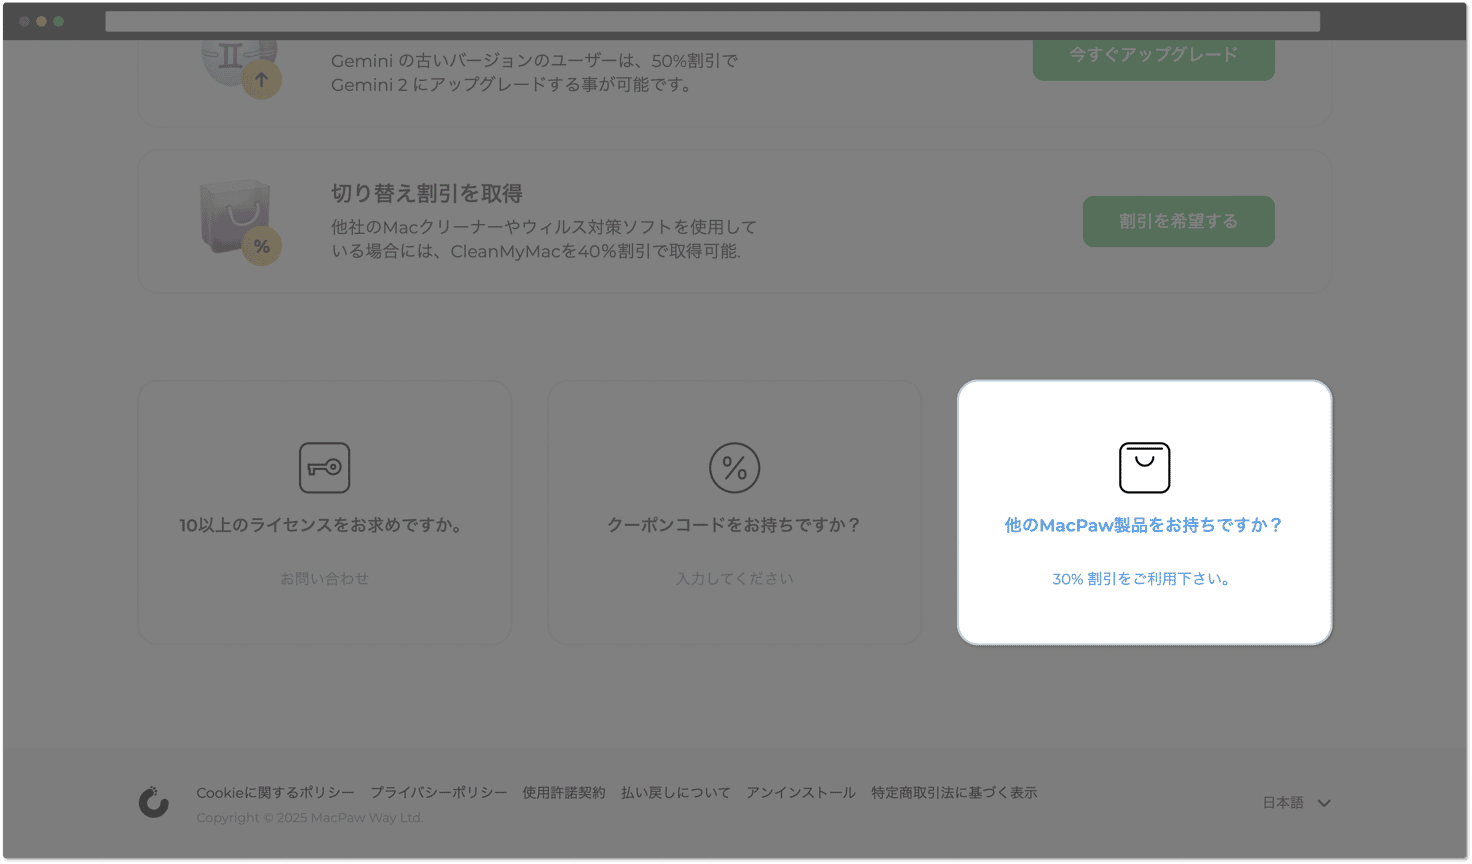Open 払い戻しについて footer link

[x=676, y=793]
